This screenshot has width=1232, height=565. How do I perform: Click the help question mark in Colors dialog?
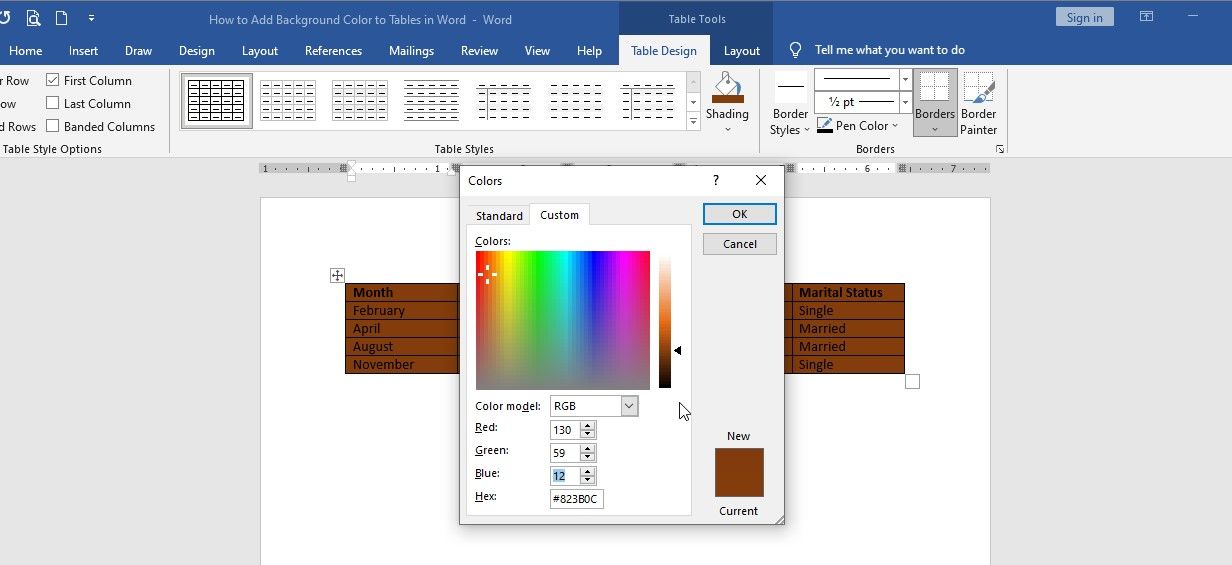(715, 181)
